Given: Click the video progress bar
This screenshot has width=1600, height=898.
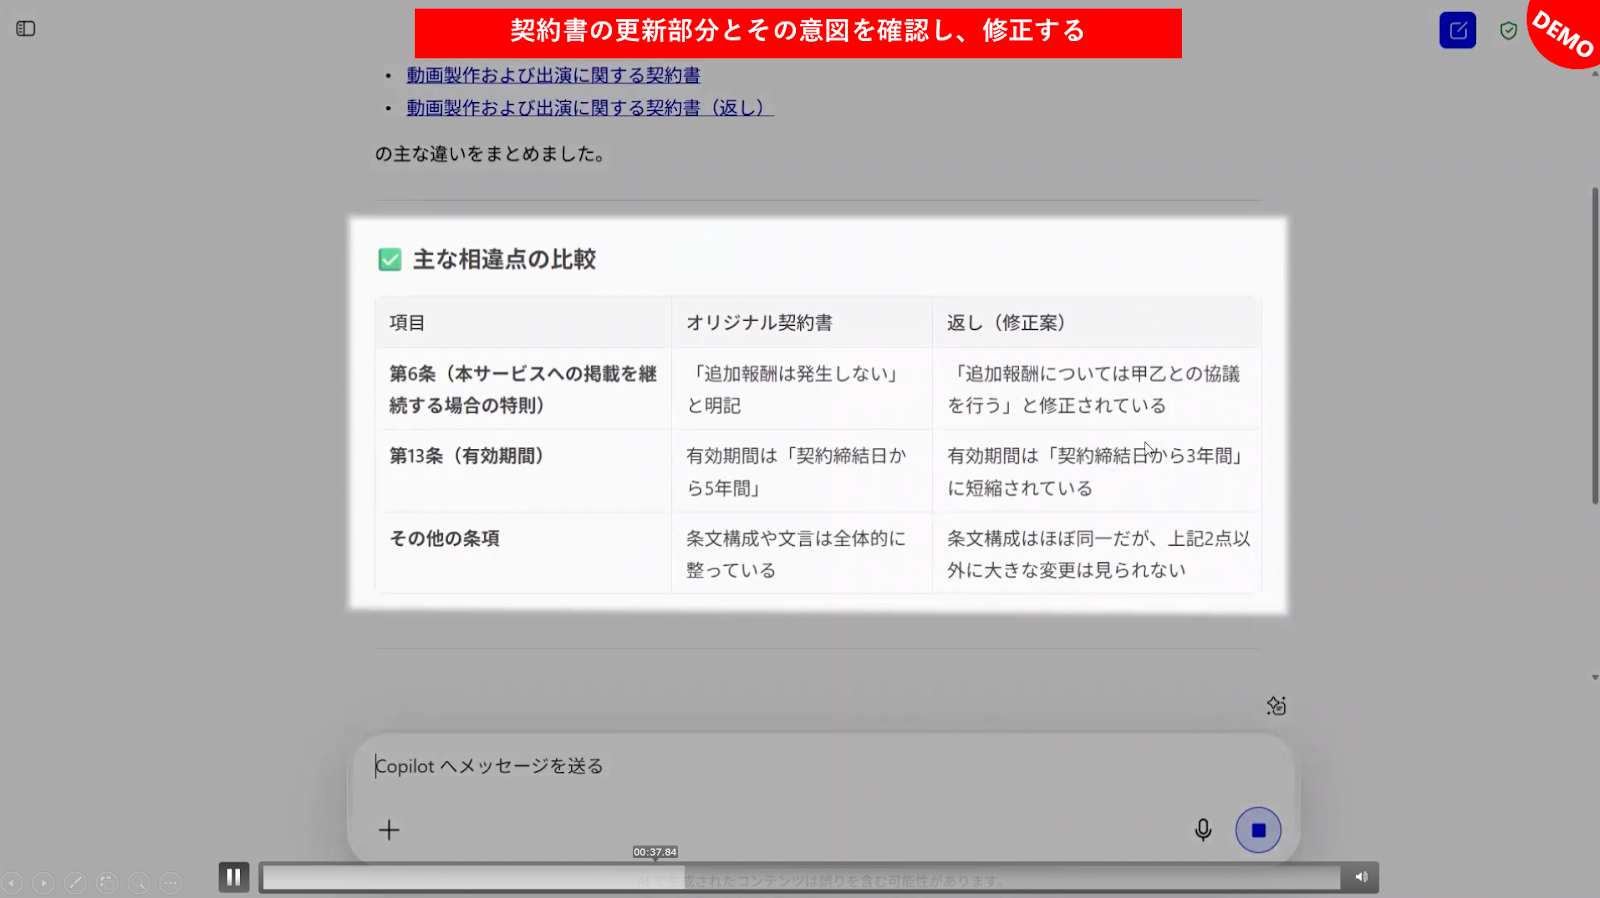Looking at the screenshot, I should pos(800,877).
